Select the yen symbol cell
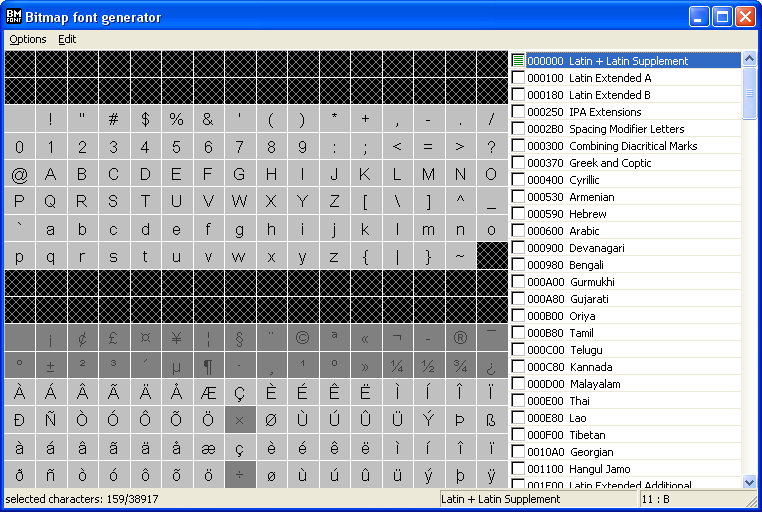This screenshot has width=762, height=512. point(176,338)
